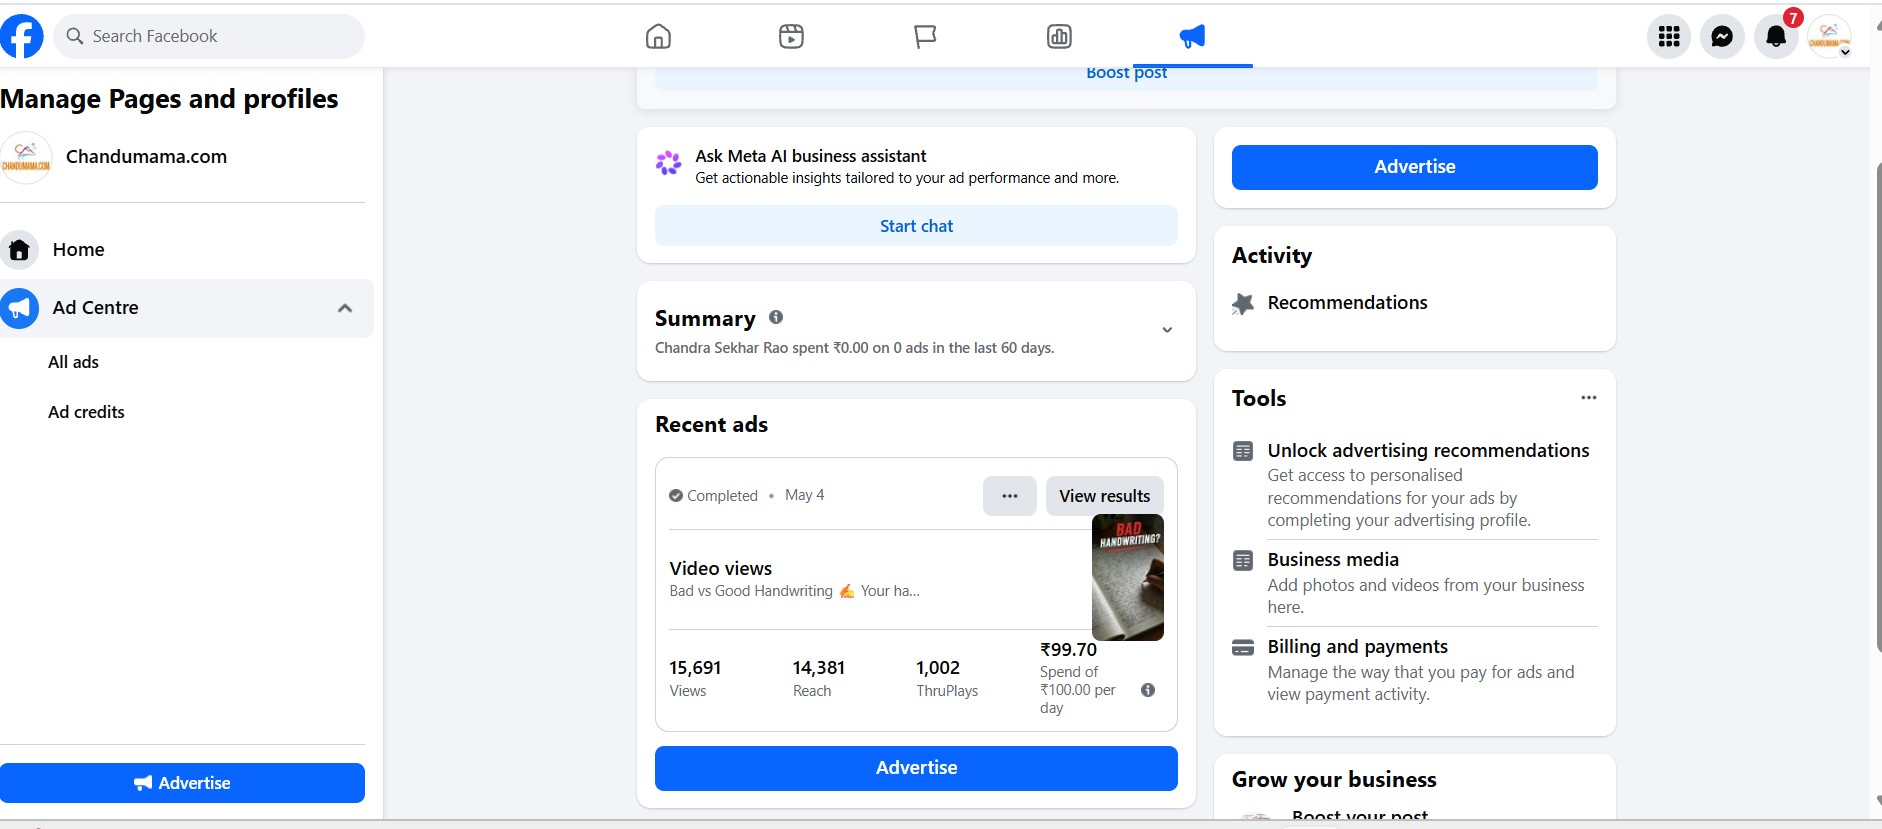Click View results for the completed ad

click(1105, 496)
